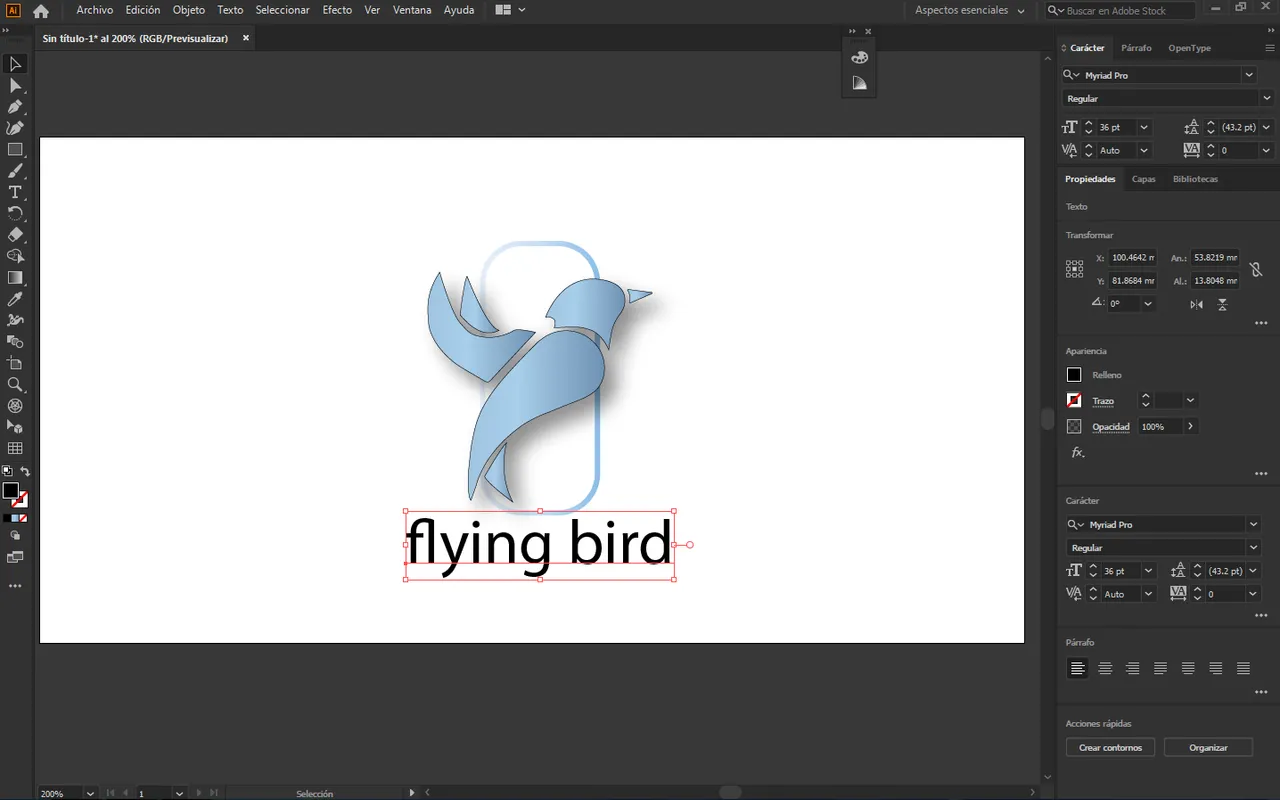Screen dimensions: 1280x800
Task: Go to the Home screen icon
Action: click(x=41, y=11)
